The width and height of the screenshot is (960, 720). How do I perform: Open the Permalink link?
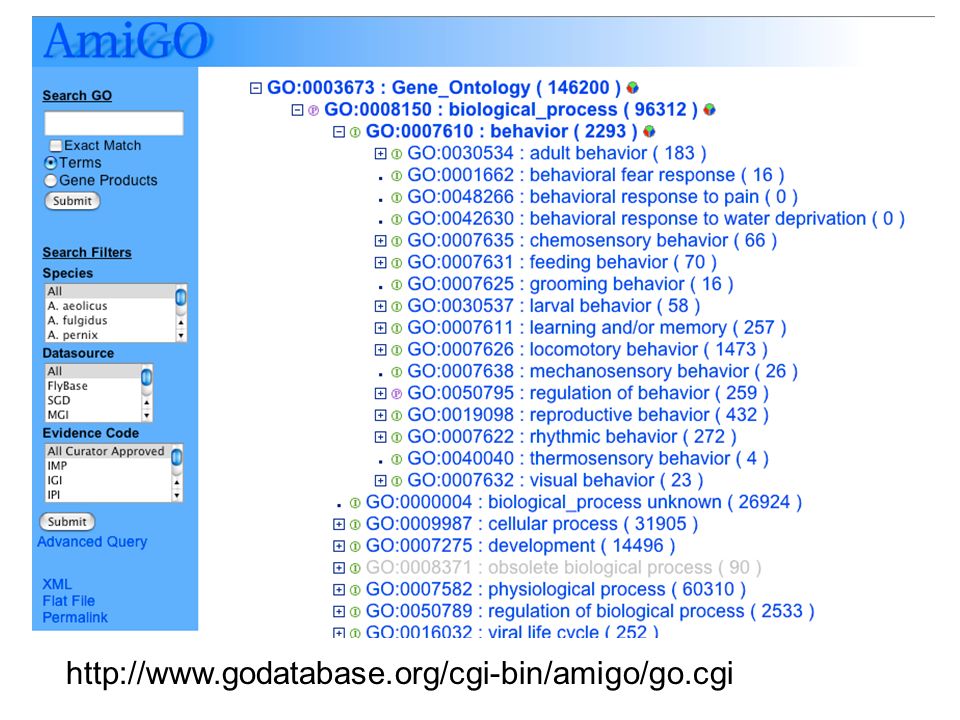pyautogui.click(x=75, y=617)
